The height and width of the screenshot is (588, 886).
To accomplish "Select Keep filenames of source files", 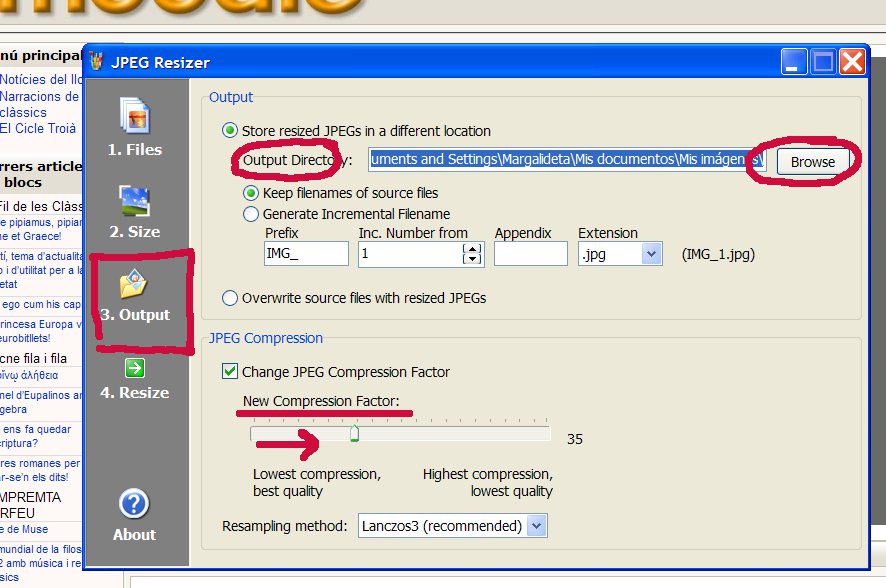I will point(251,193).
